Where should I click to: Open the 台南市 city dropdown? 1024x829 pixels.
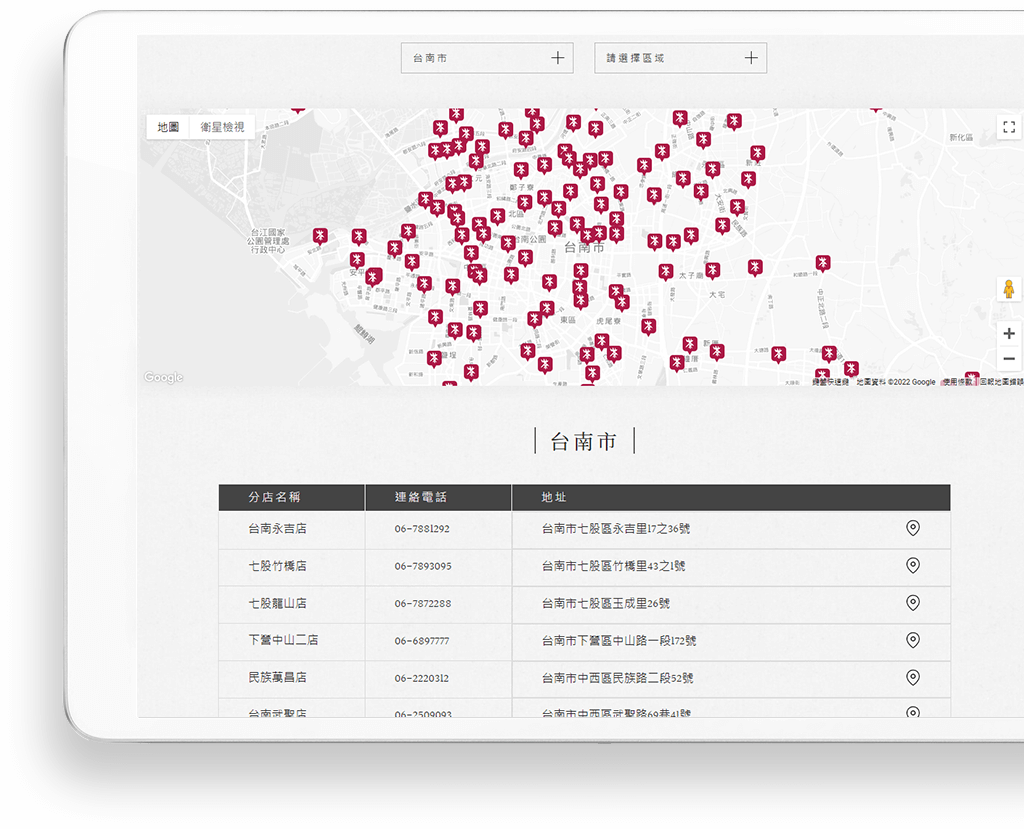[487, 58]
